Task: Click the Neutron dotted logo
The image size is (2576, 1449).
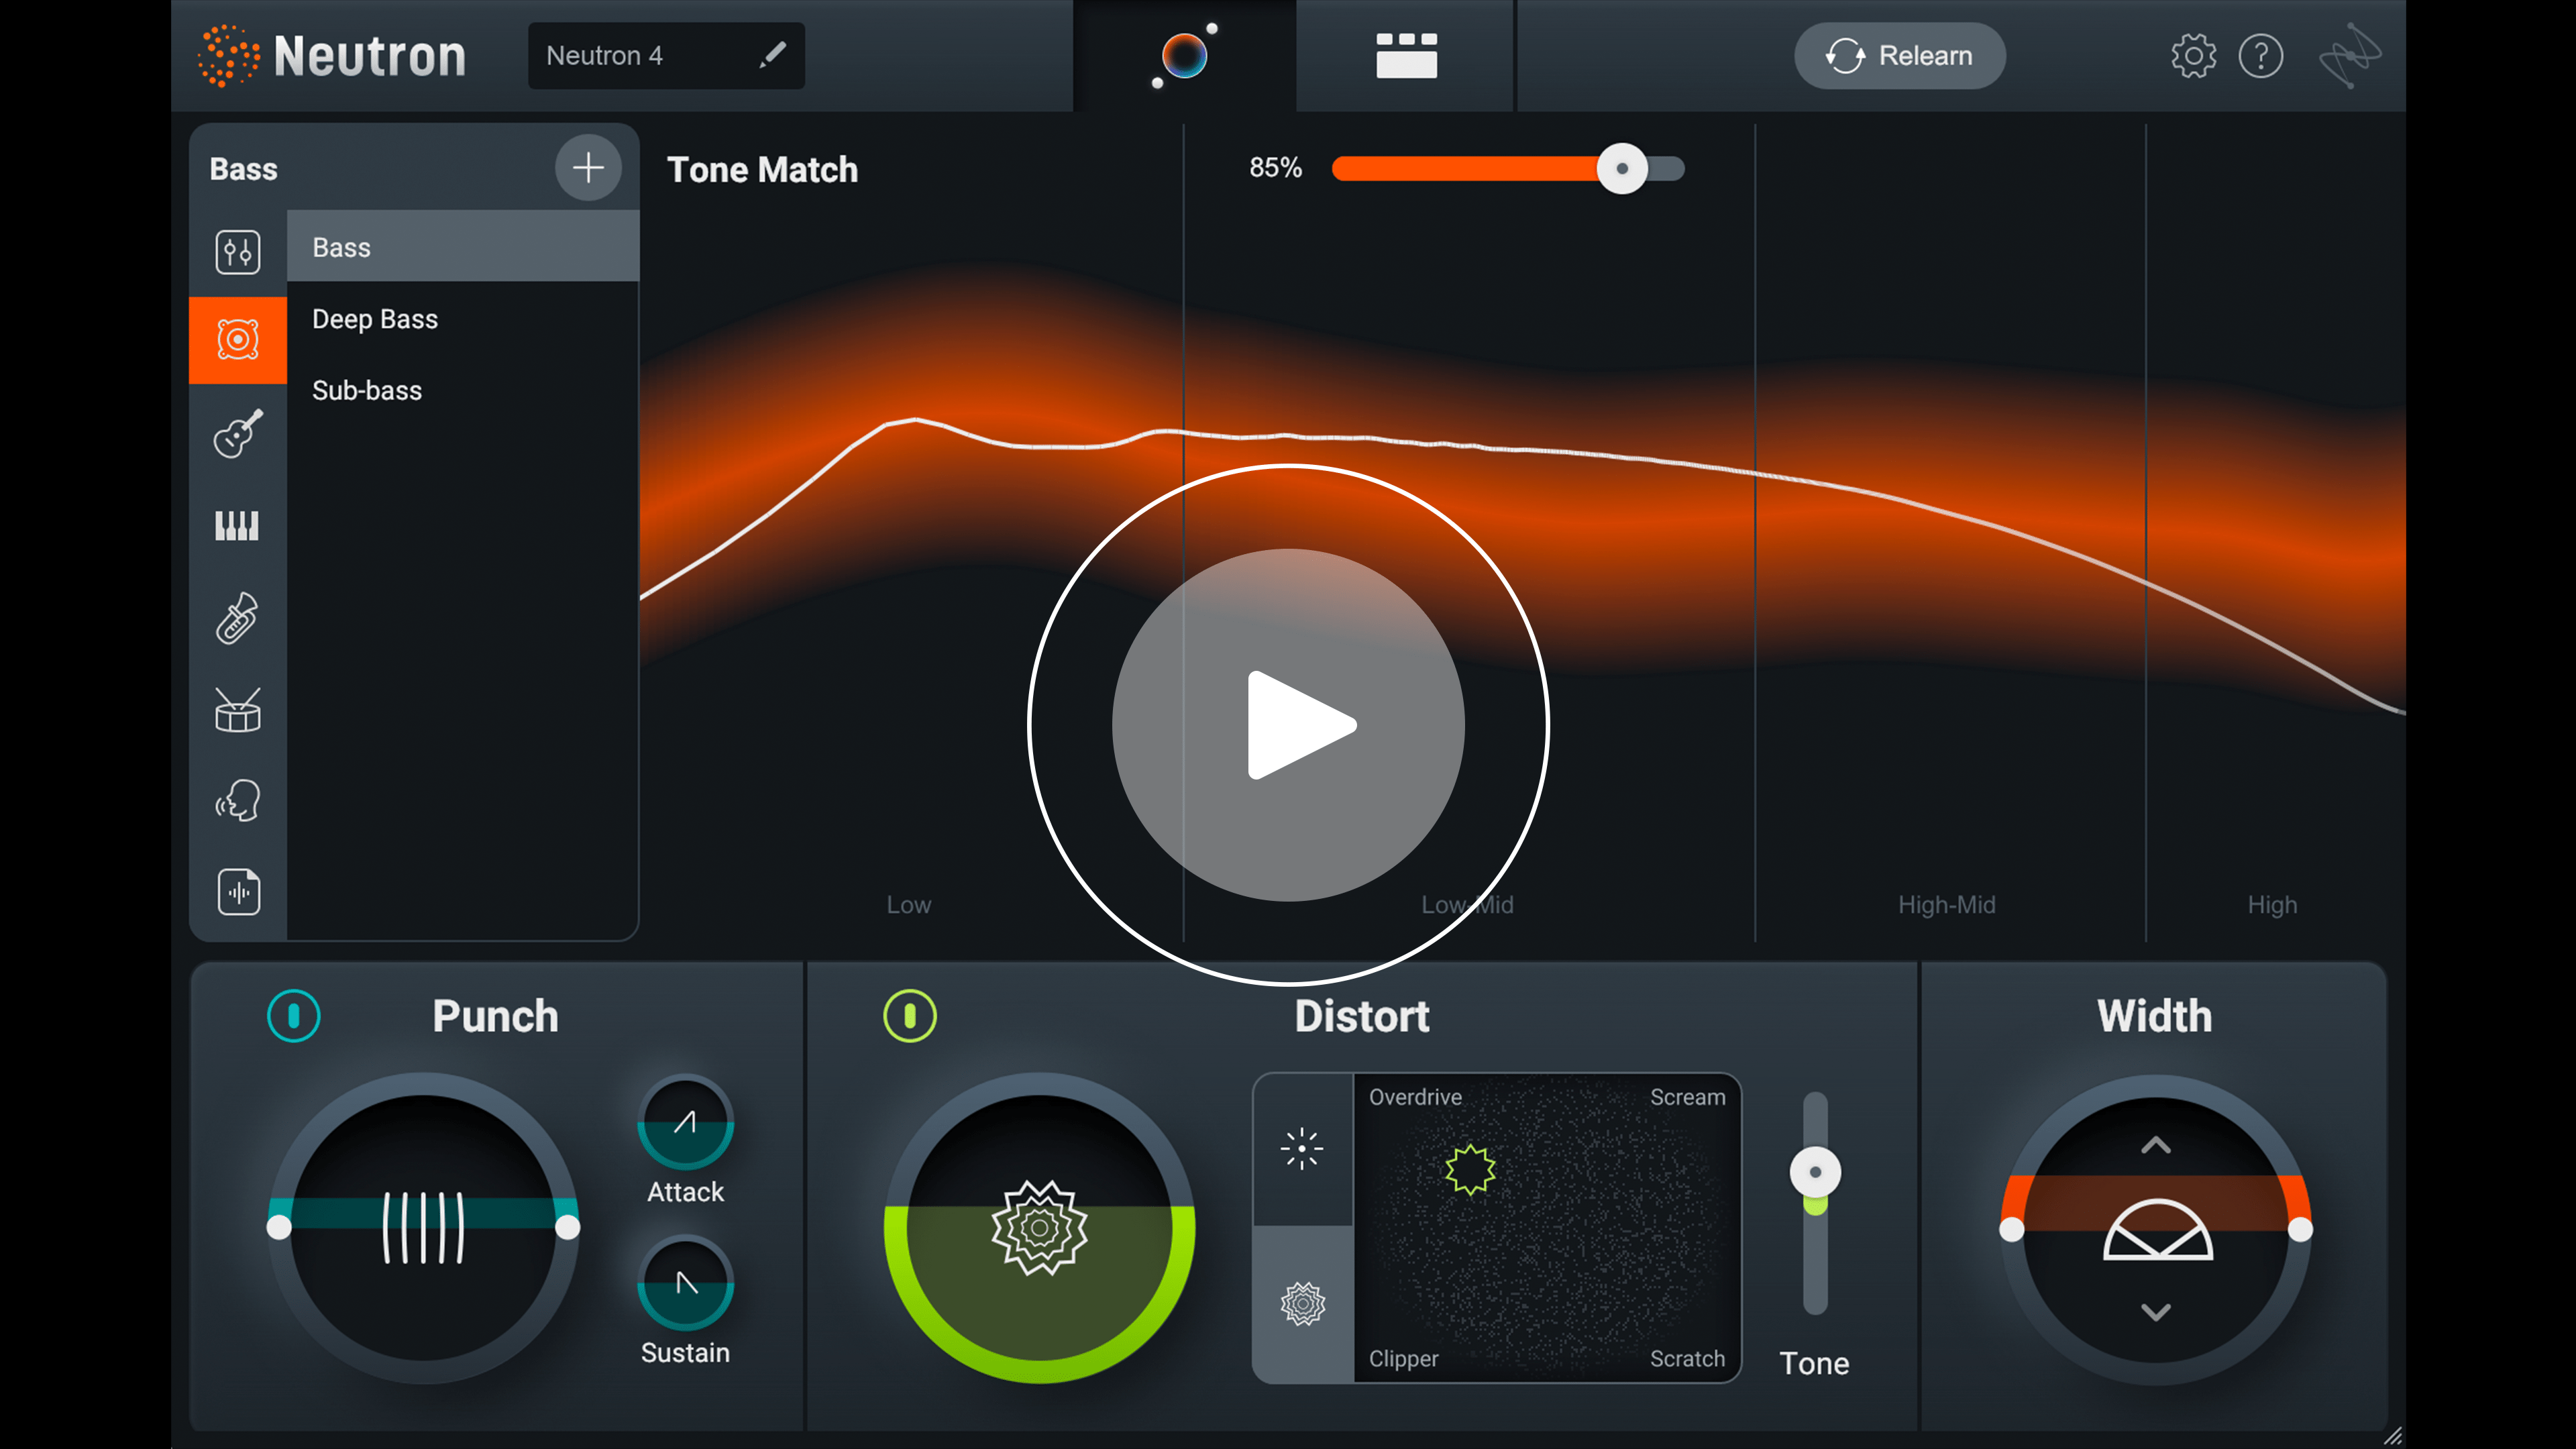Action: [228, 56]
